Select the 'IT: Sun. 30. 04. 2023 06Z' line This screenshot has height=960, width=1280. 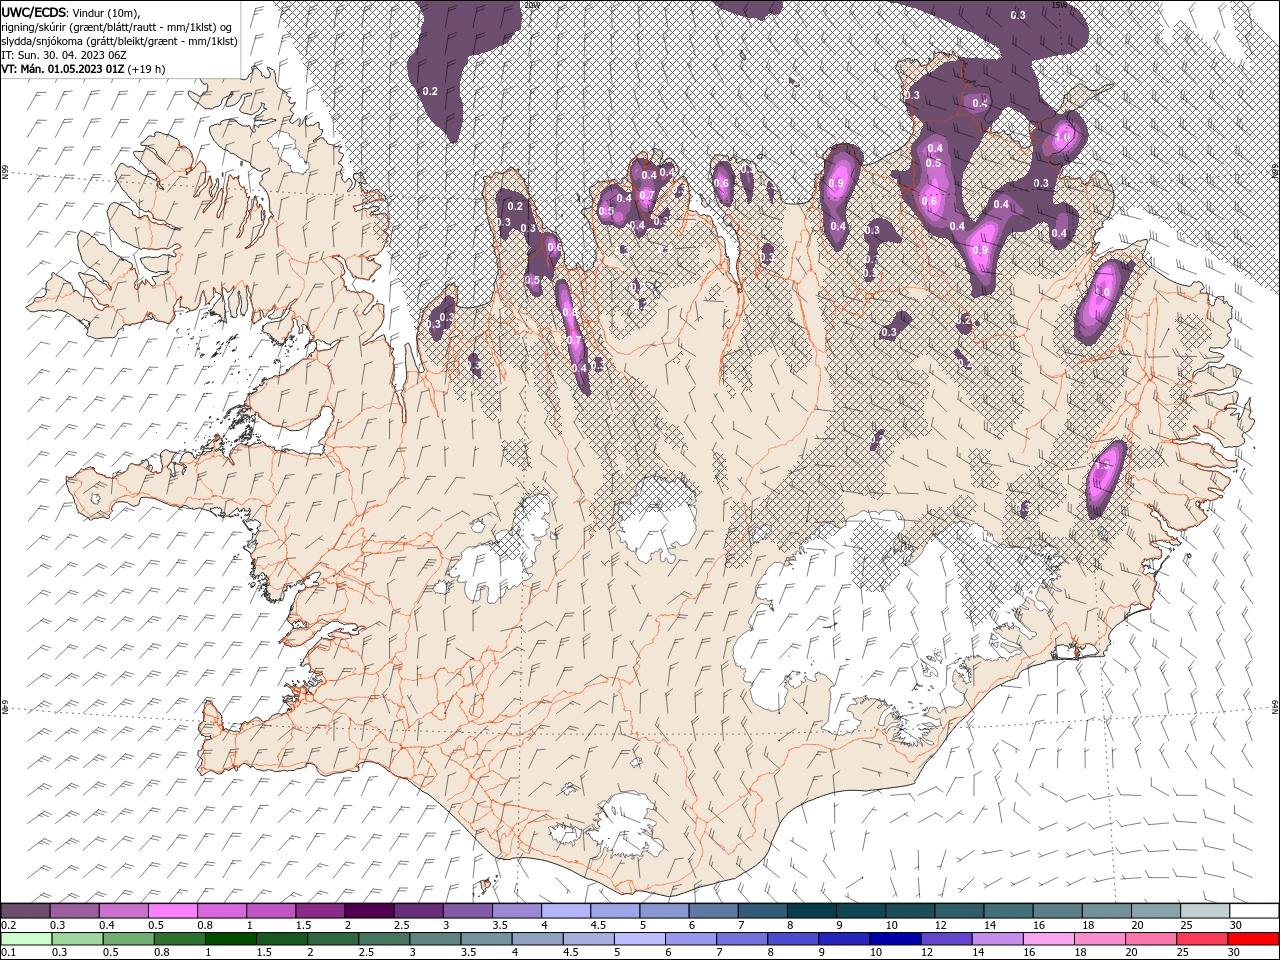pos(65,54)
